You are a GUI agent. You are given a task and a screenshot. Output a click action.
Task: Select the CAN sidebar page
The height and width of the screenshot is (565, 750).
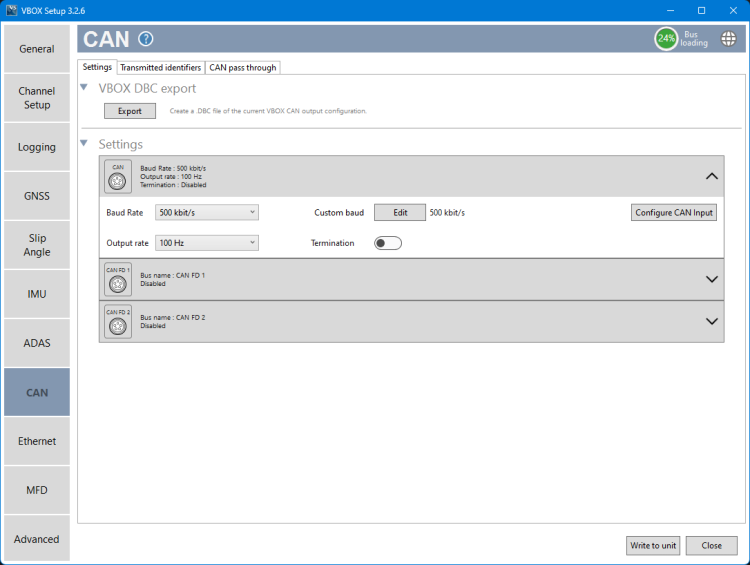click(37, 392)
